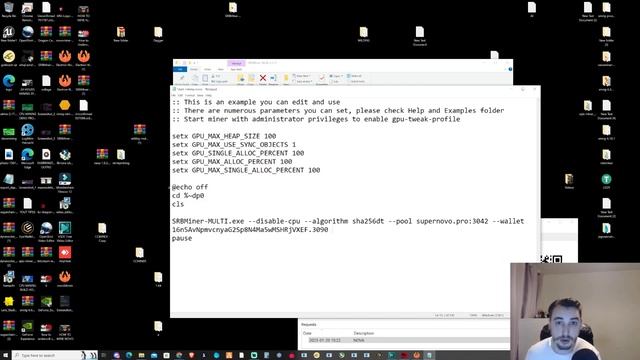Screen dimensions: 640x360
Task: Click the 'pause' line in Notepad
Action: tap(182, 238)
